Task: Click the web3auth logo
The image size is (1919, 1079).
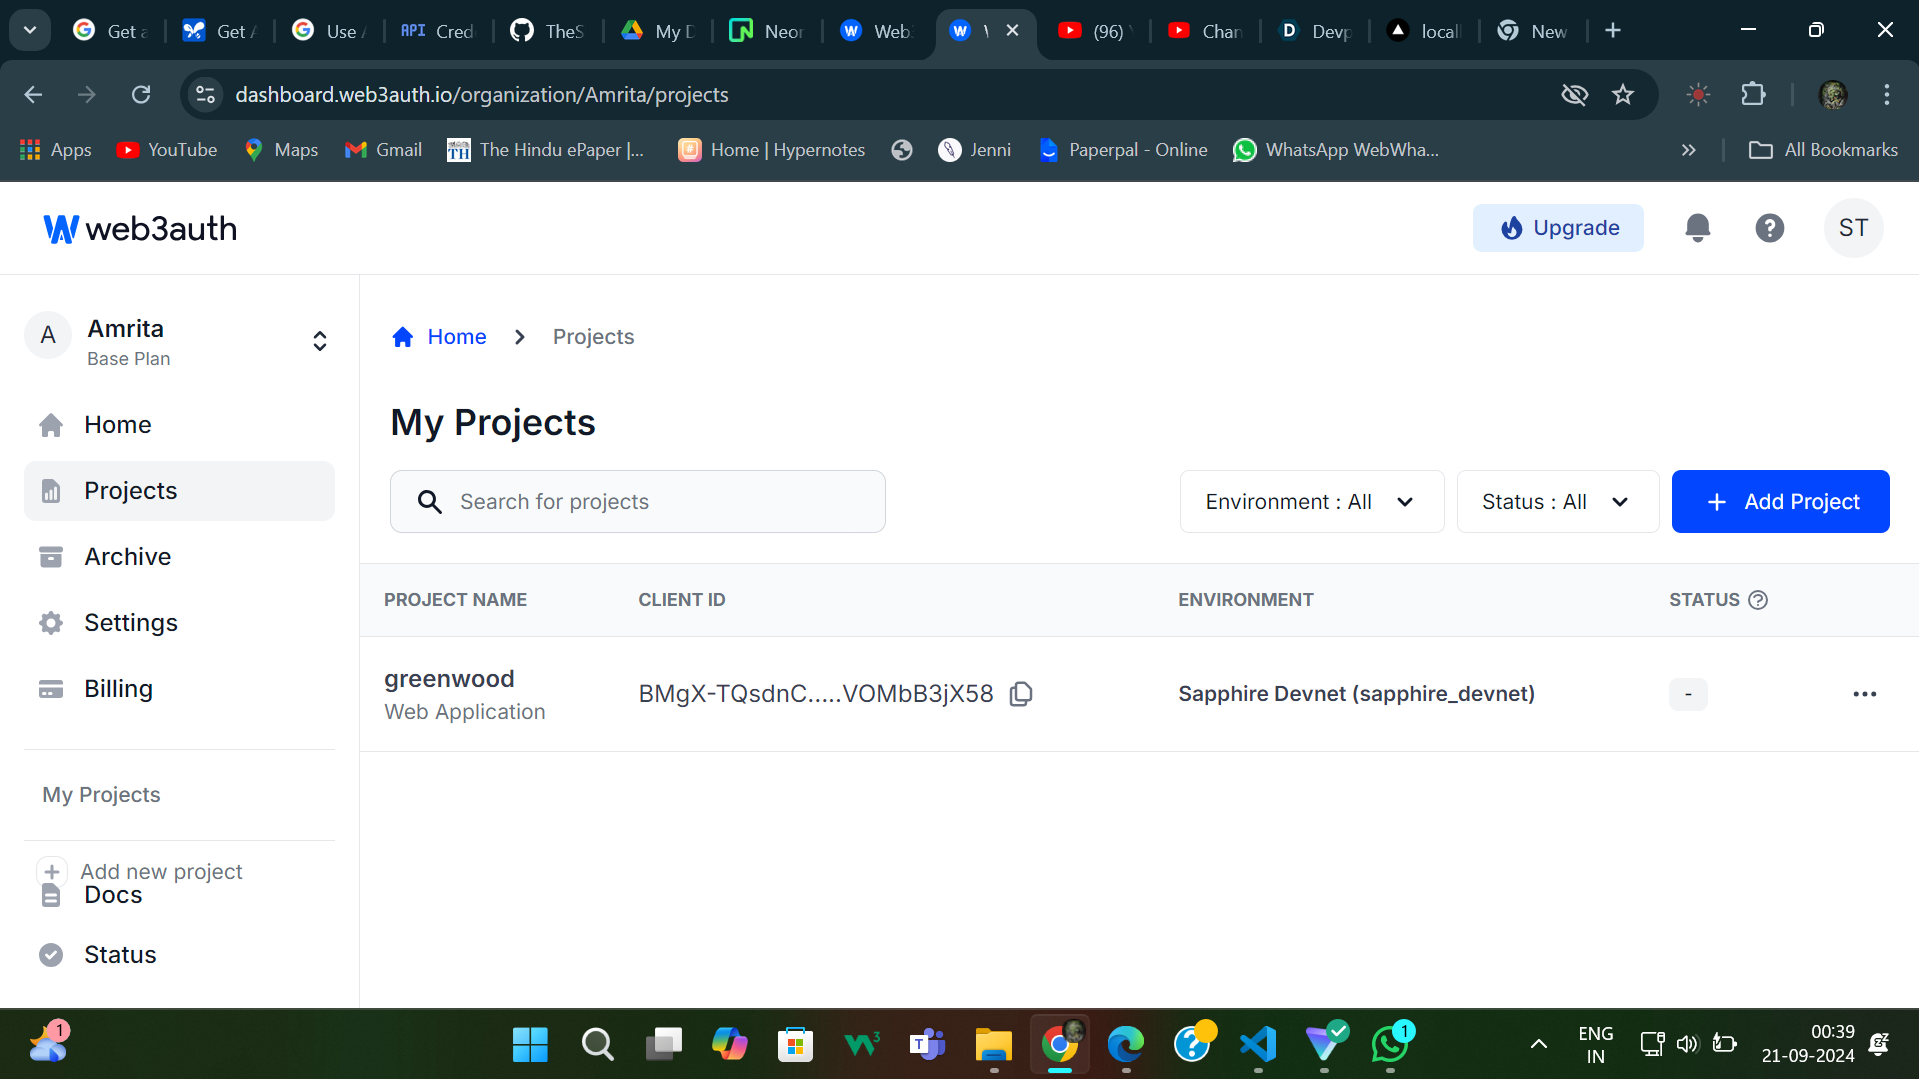Action: [140, 229]
